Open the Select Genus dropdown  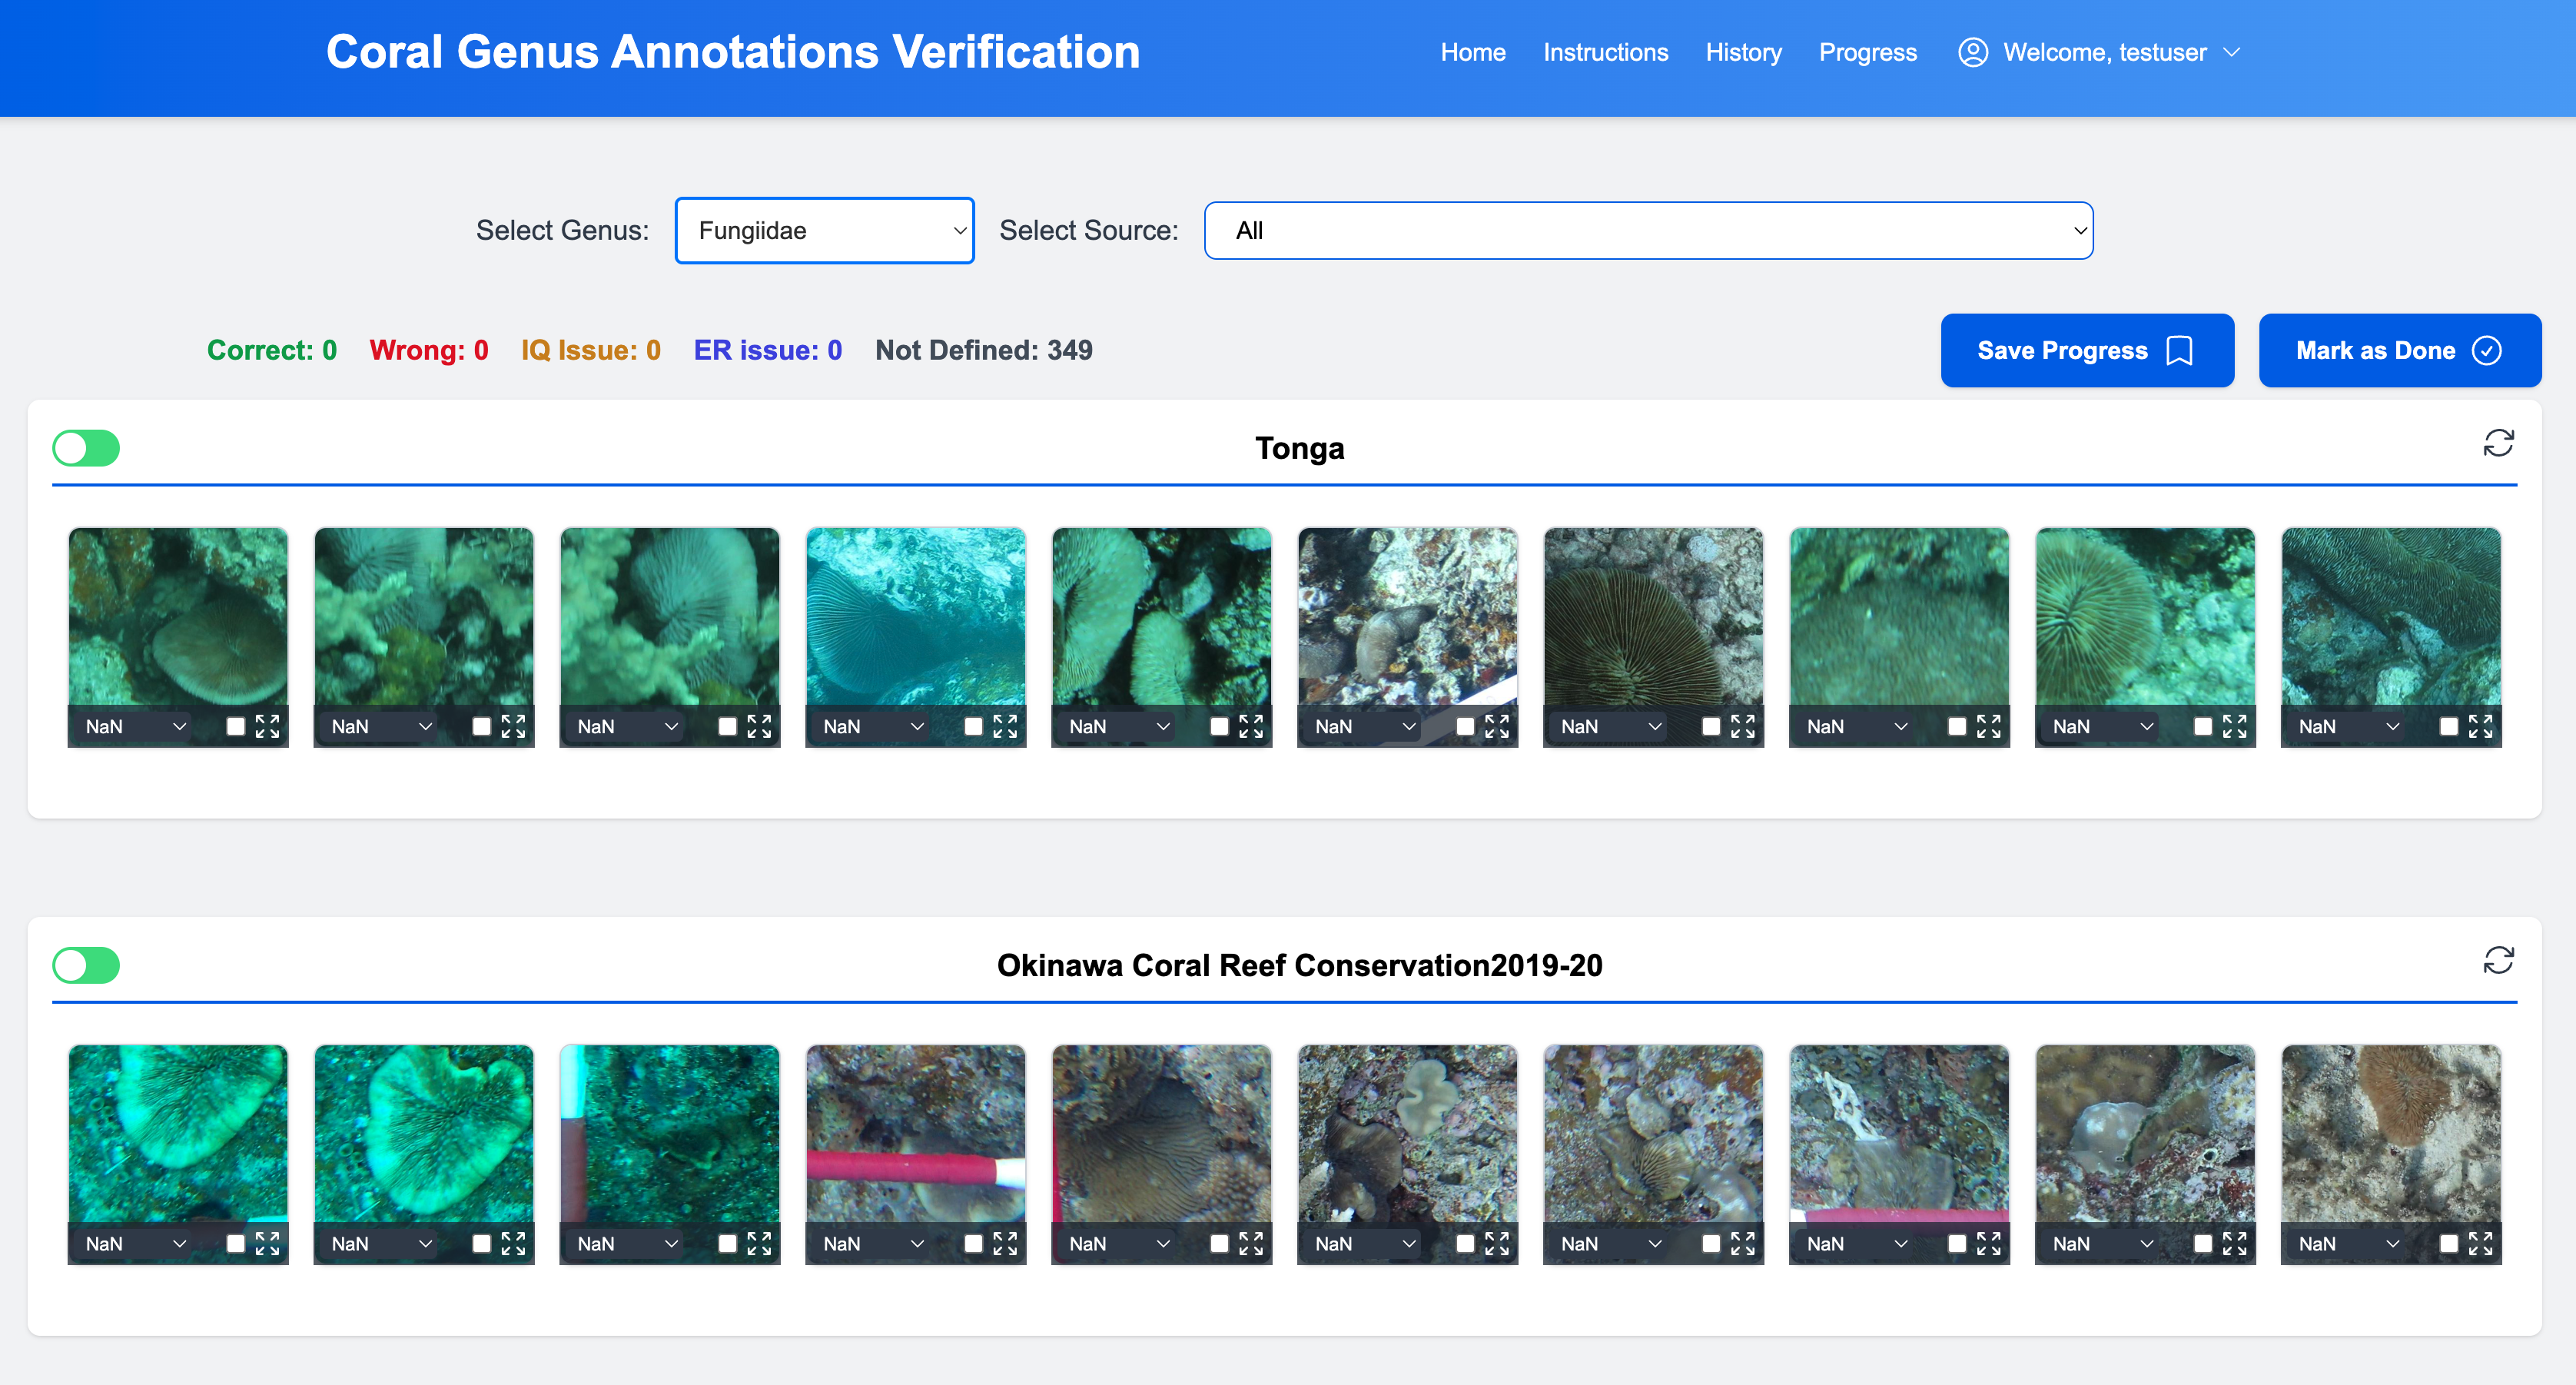point(824,231)
